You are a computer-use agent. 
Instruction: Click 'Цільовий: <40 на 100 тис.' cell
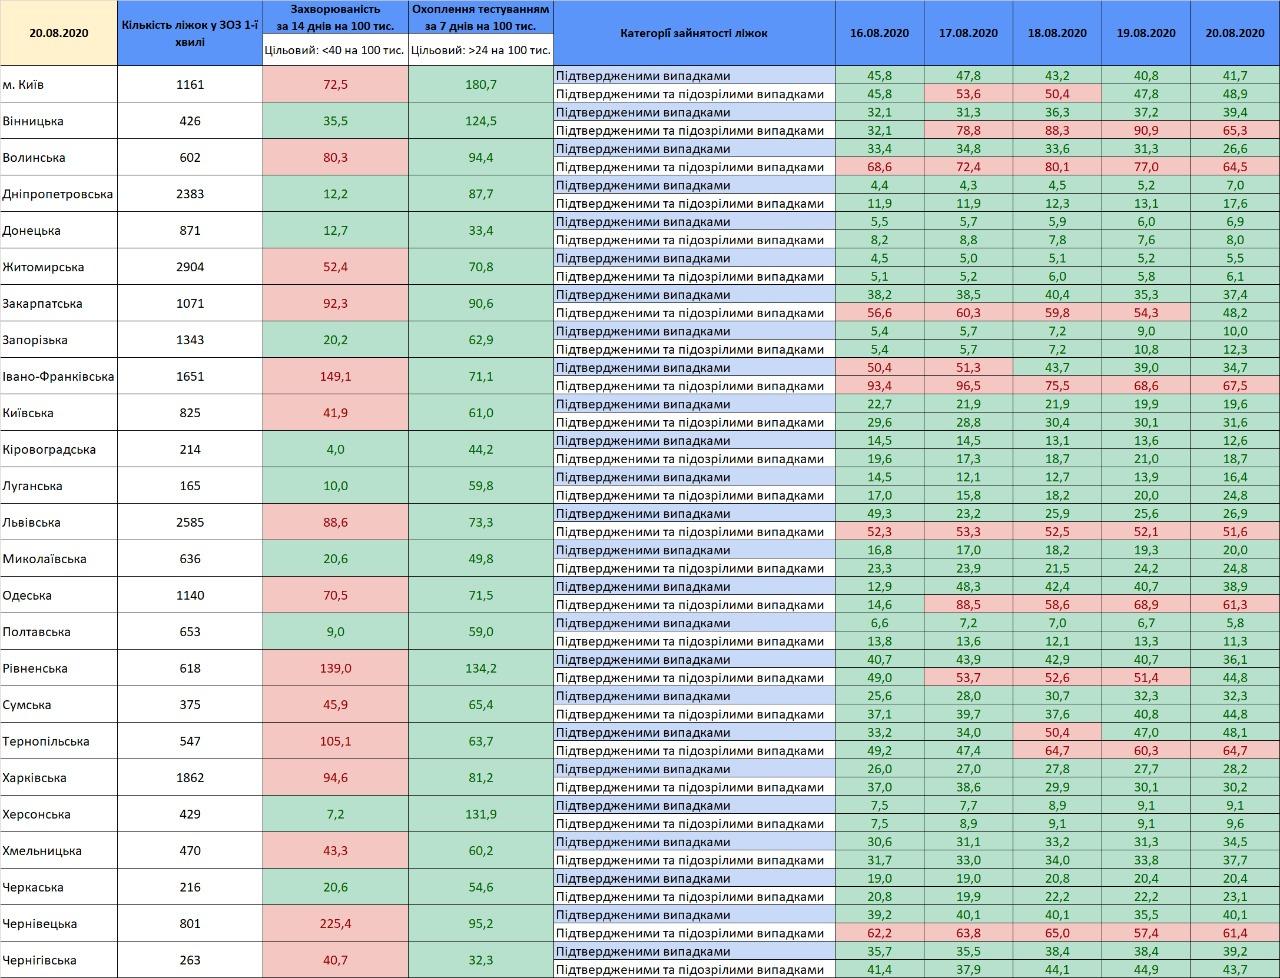coord(336,50)
